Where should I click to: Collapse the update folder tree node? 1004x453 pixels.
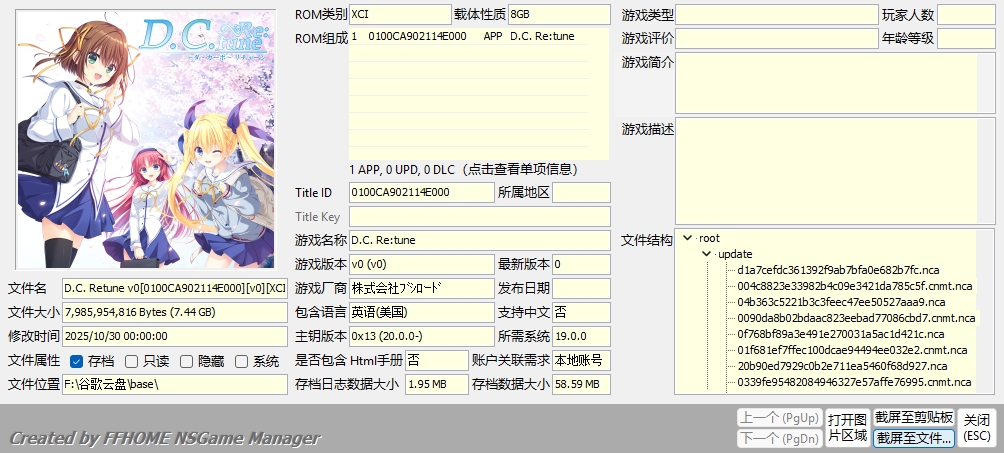[x=707, y=254]
